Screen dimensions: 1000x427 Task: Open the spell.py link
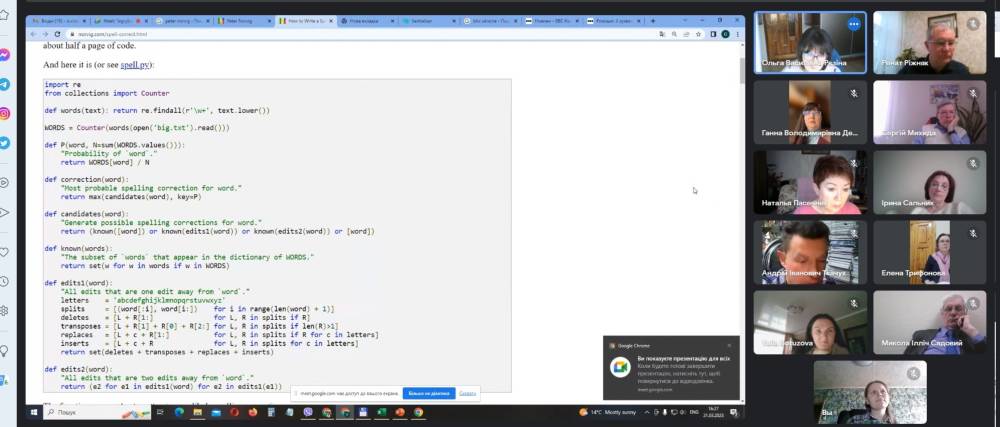136,65
